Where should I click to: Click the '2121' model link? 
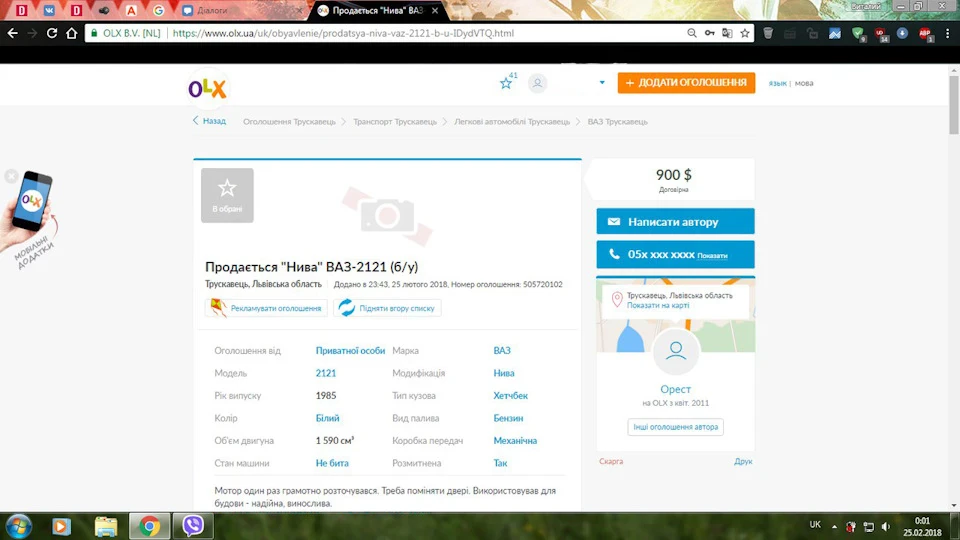click(326, 373)
